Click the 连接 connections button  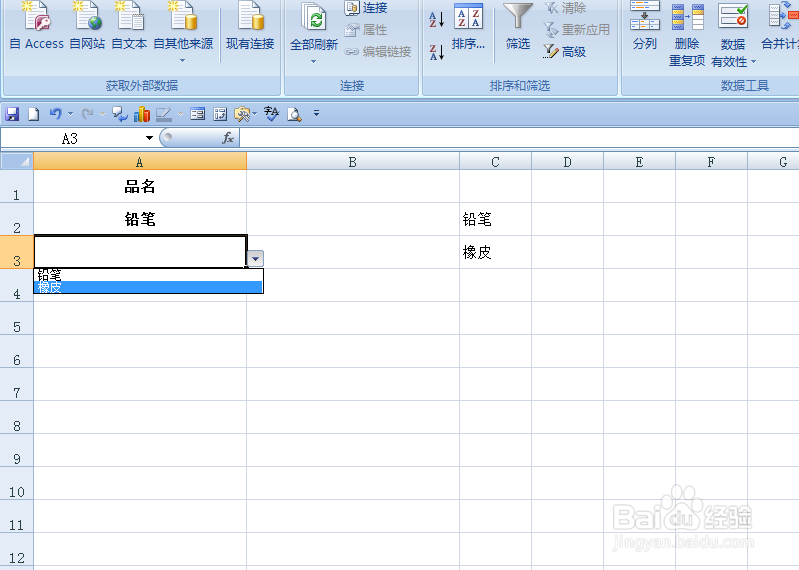(366, 8)
